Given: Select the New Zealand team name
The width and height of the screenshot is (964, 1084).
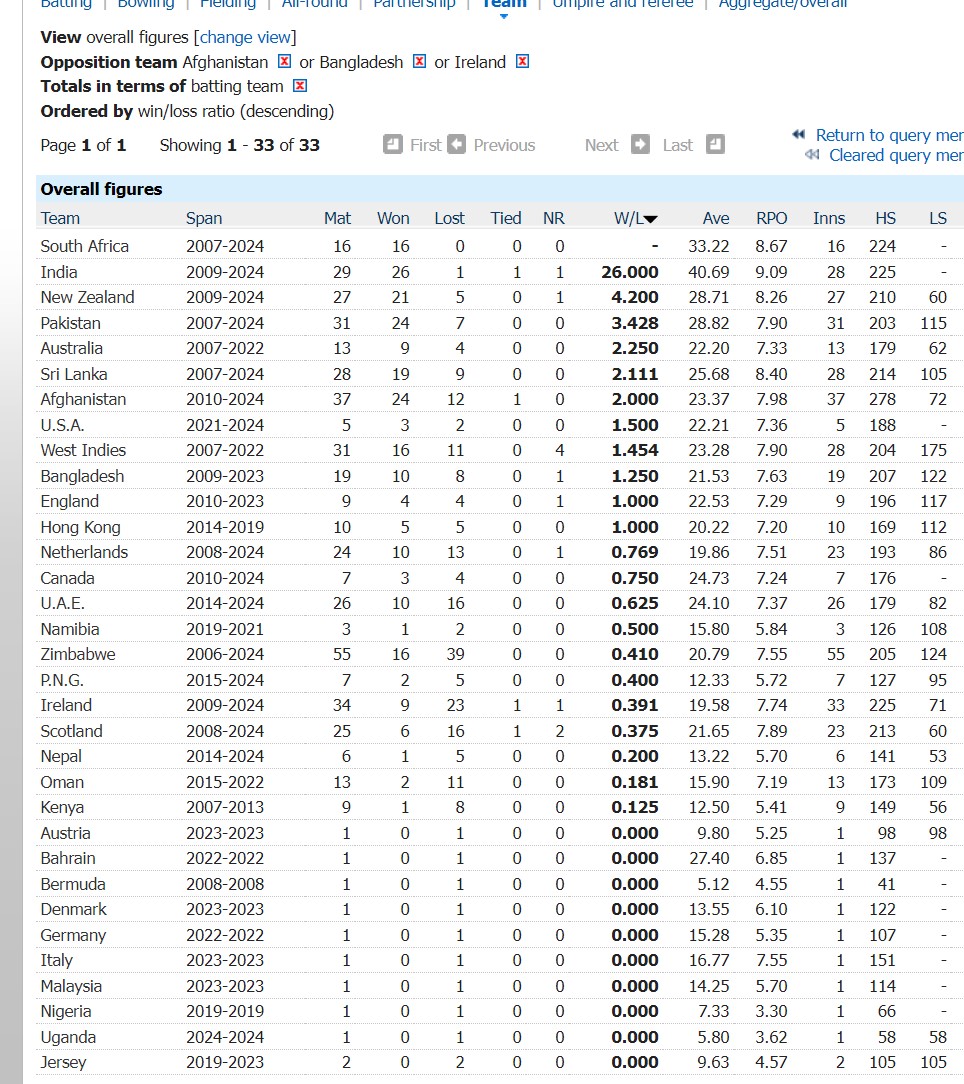Looking at the screenshot, I should [87, 297].
